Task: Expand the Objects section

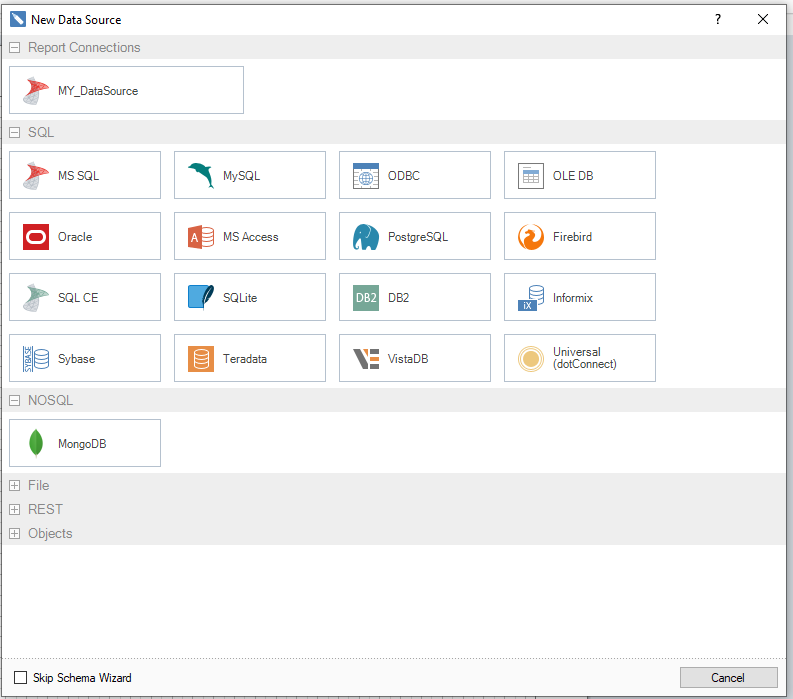Action: pyautogui.click(x=15, y=534)
